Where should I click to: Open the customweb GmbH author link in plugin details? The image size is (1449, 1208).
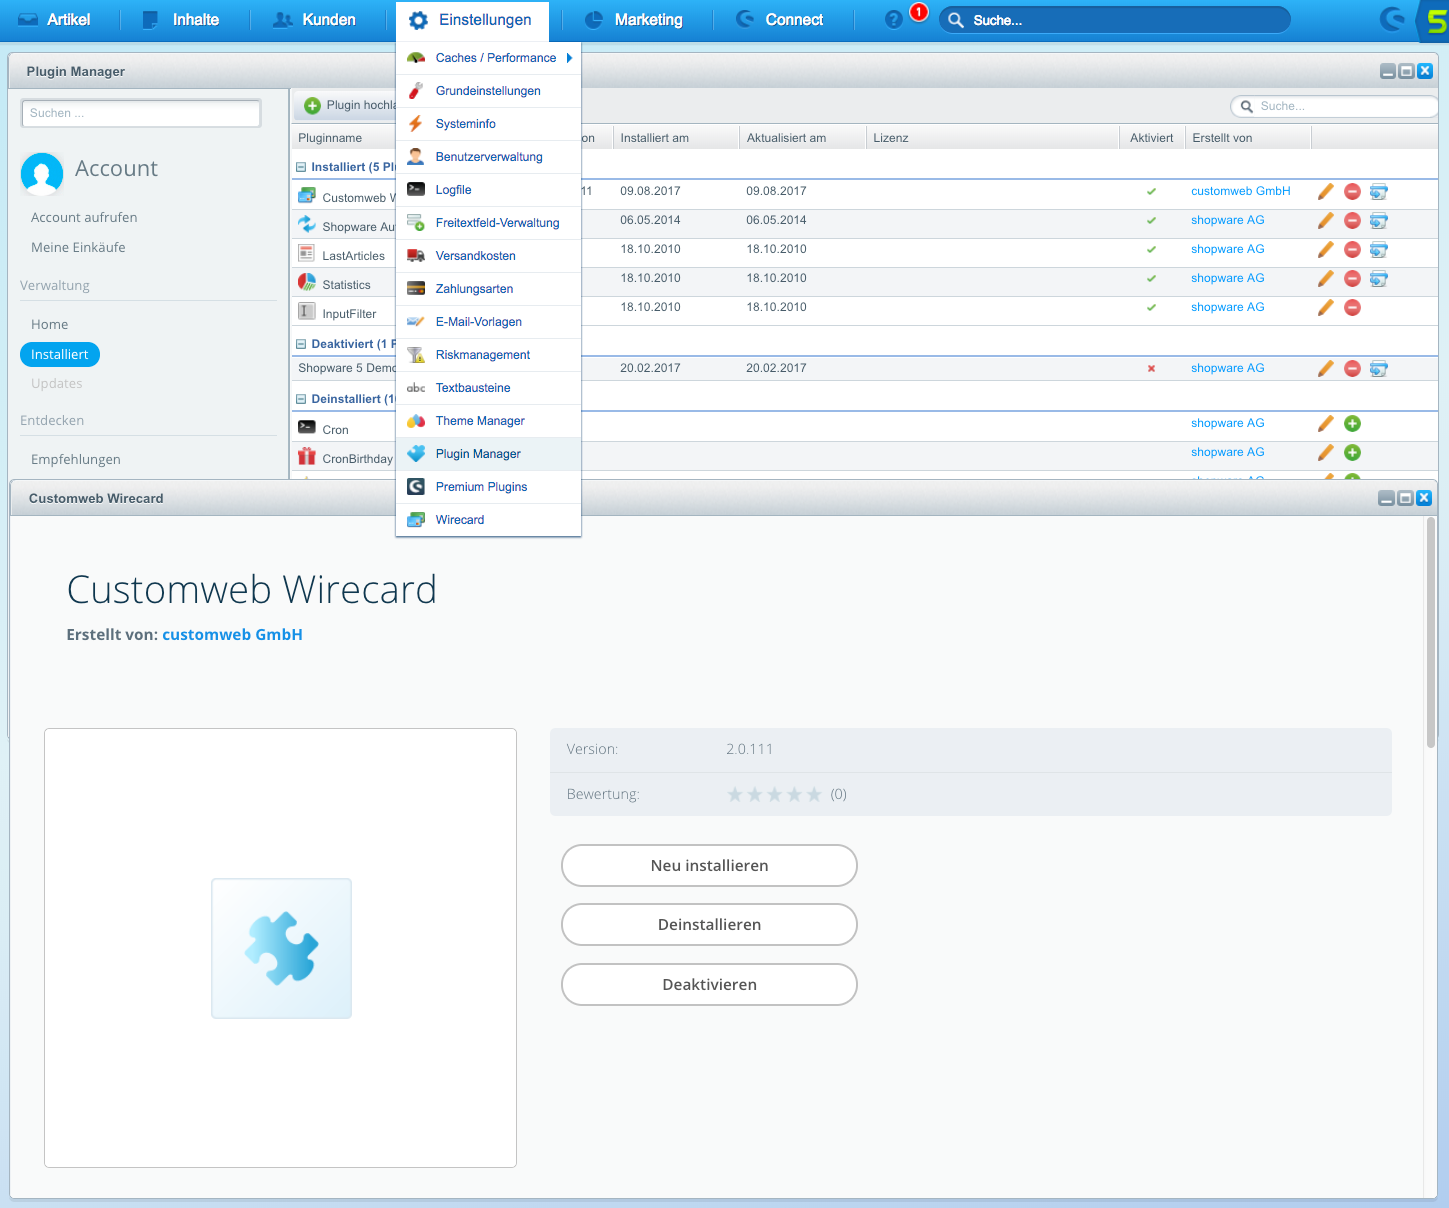pos(232,634)
